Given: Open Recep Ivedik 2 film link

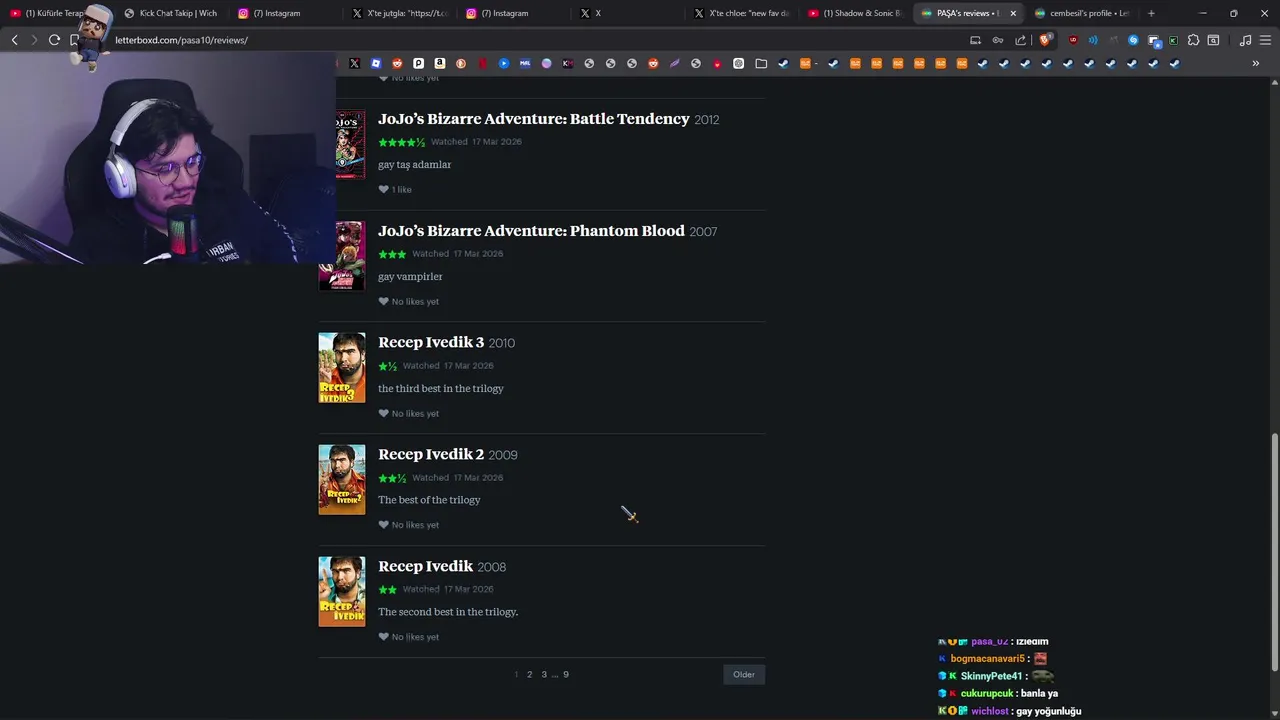Looking at the screenshot, I should click(x=431, y=454).
